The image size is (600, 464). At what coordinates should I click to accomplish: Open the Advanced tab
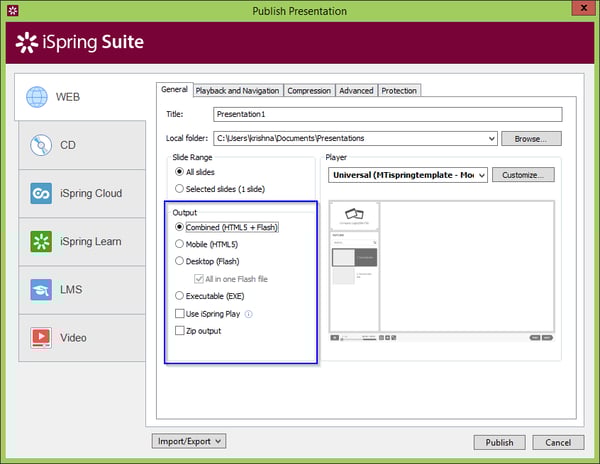click(x=356, y=91)
